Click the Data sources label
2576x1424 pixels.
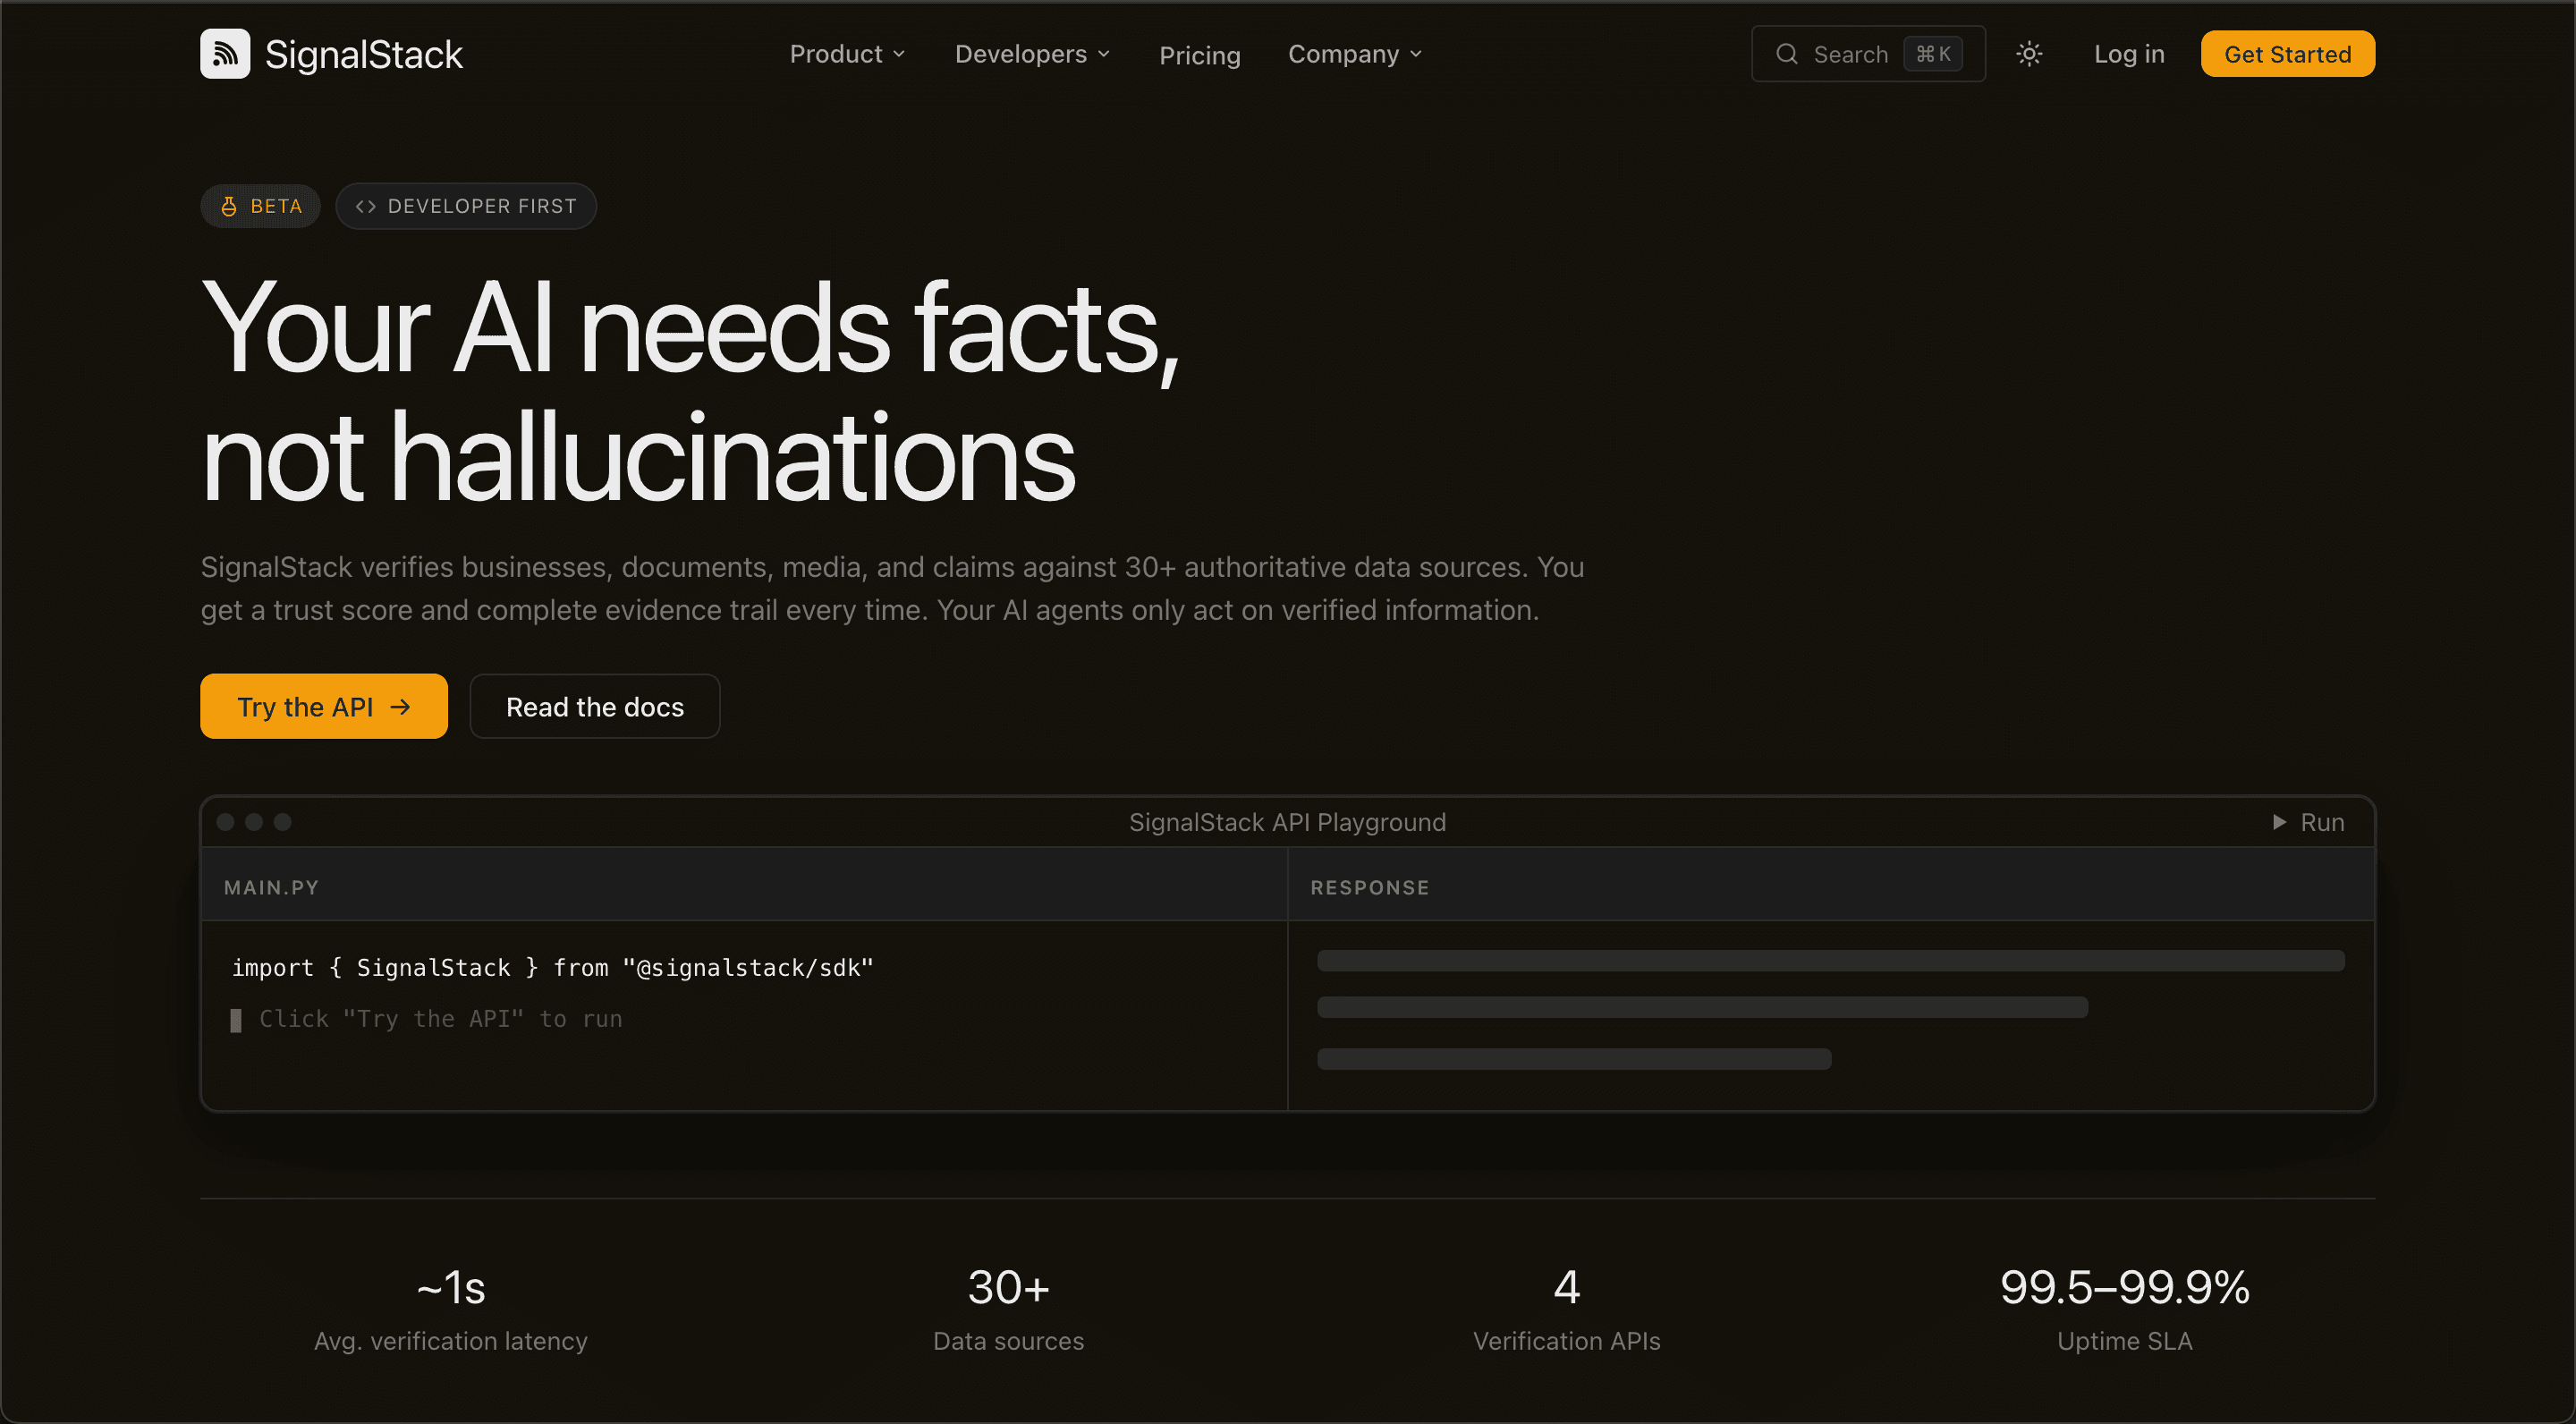(x=1009, y=1341)
